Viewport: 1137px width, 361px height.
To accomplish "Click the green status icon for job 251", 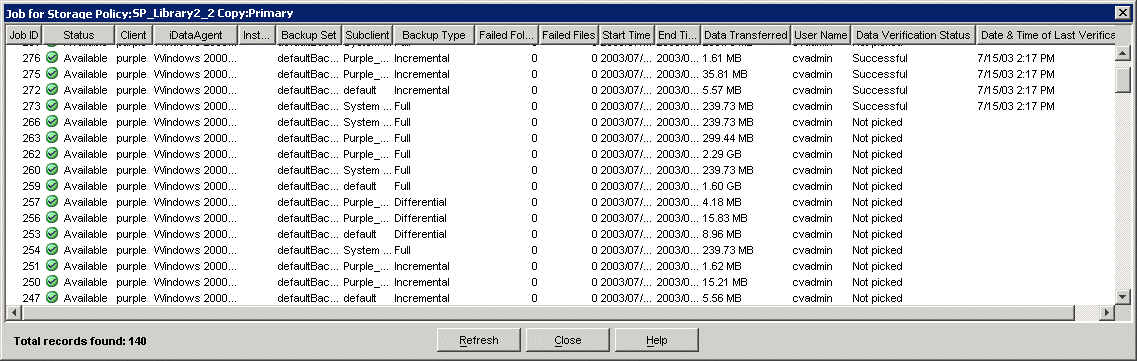I will pyautogui.click(x=51, y=265).
